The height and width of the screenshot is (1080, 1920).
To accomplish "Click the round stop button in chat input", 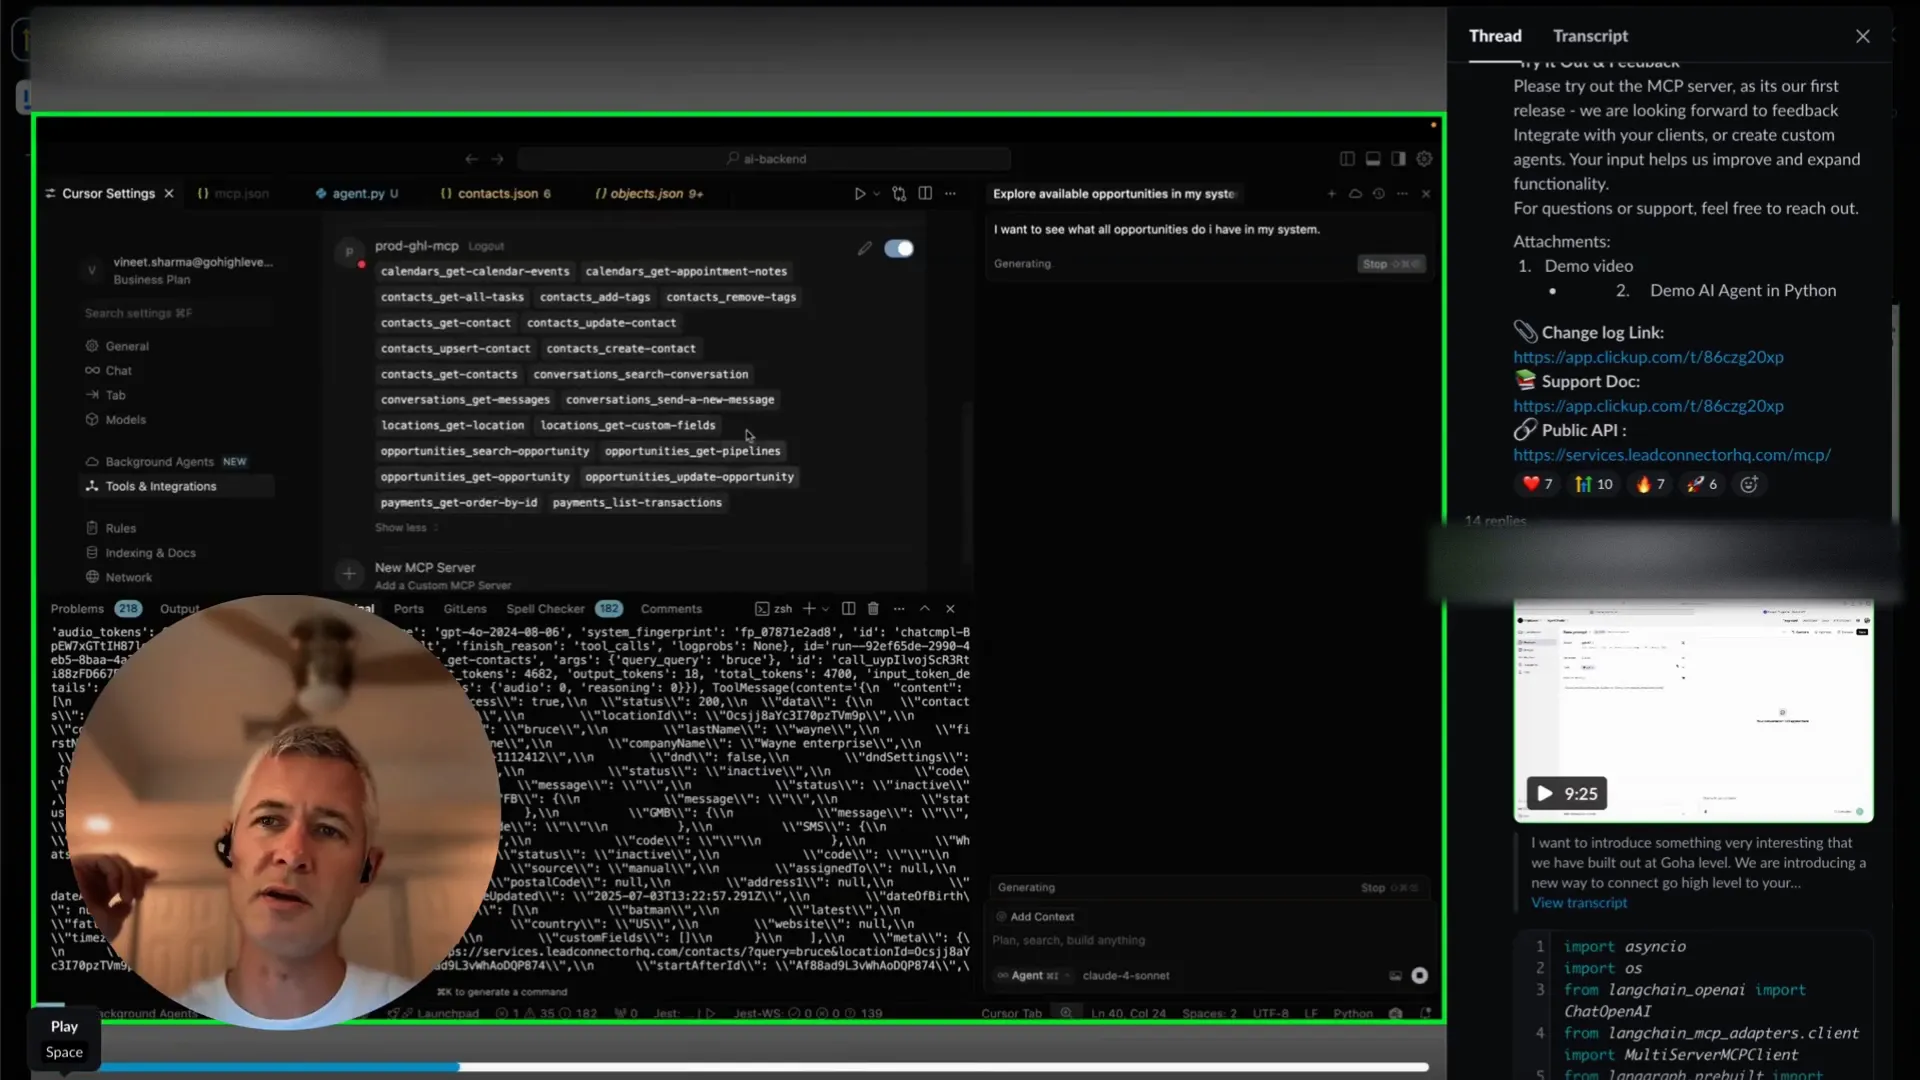I will (1419, 976).
